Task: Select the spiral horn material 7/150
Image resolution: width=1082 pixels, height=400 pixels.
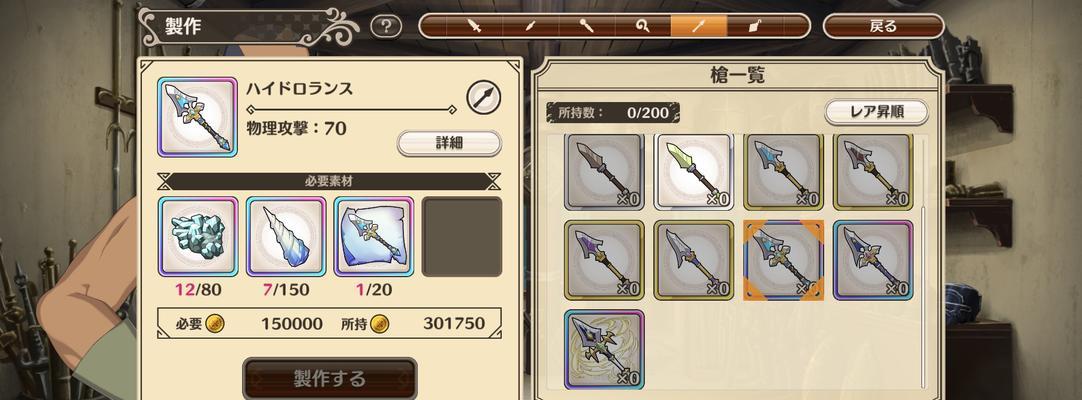Action: [286, 237]
